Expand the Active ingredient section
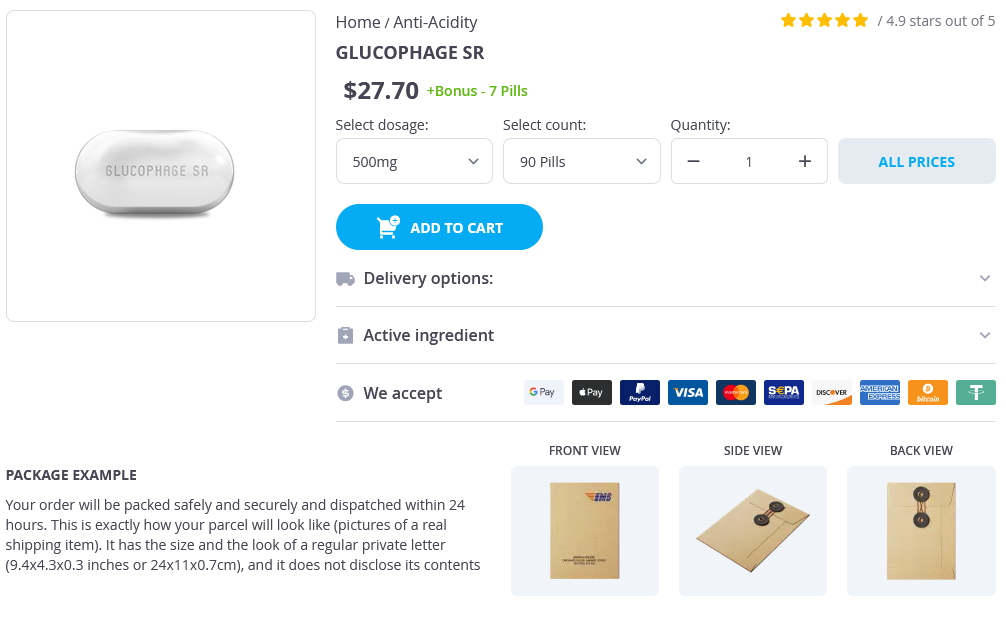The height and width of the screenshot is (622, 1006). tap(665, 335)
